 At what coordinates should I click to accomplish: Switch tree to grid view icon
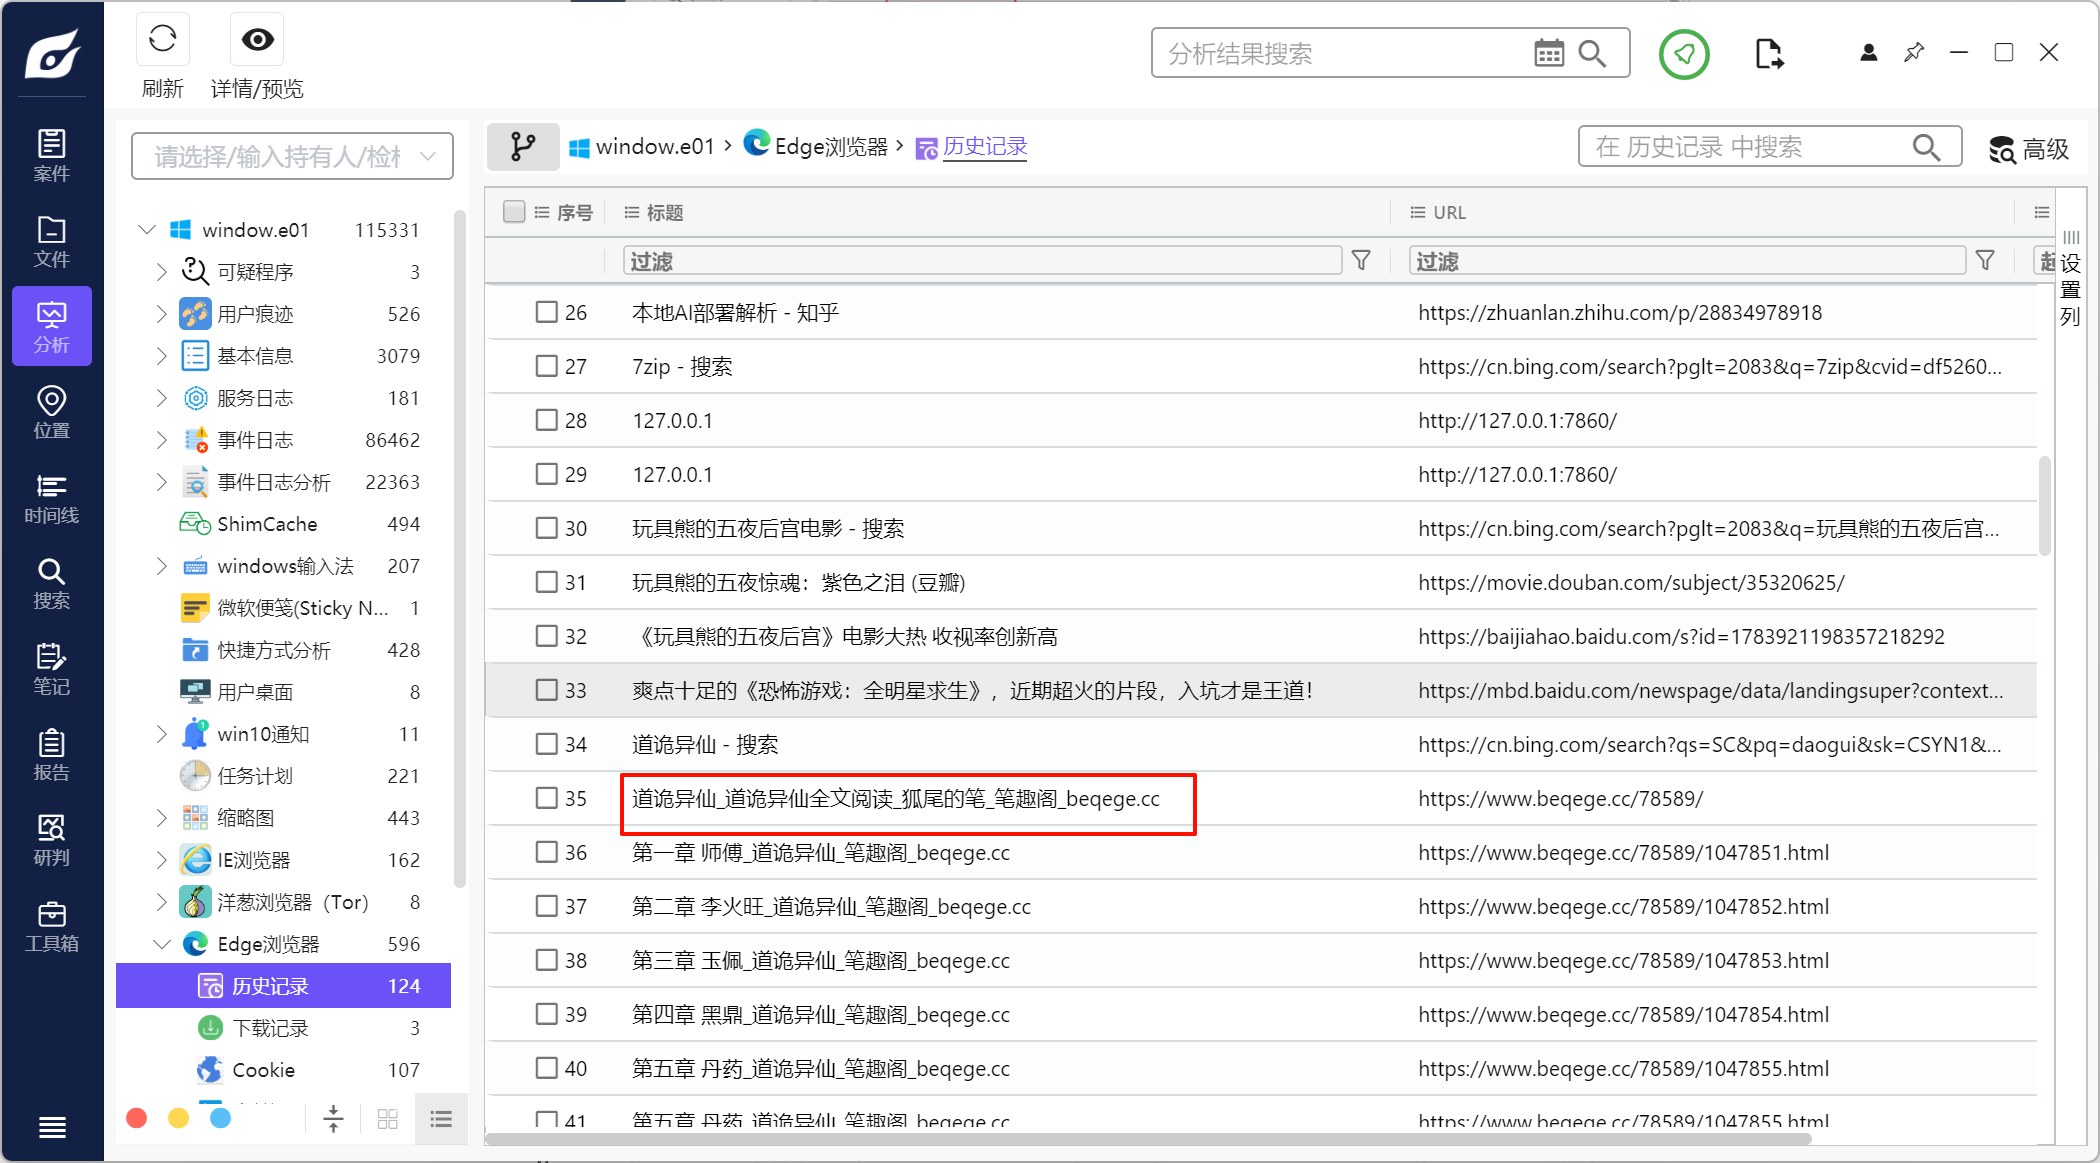point(388,1119)
